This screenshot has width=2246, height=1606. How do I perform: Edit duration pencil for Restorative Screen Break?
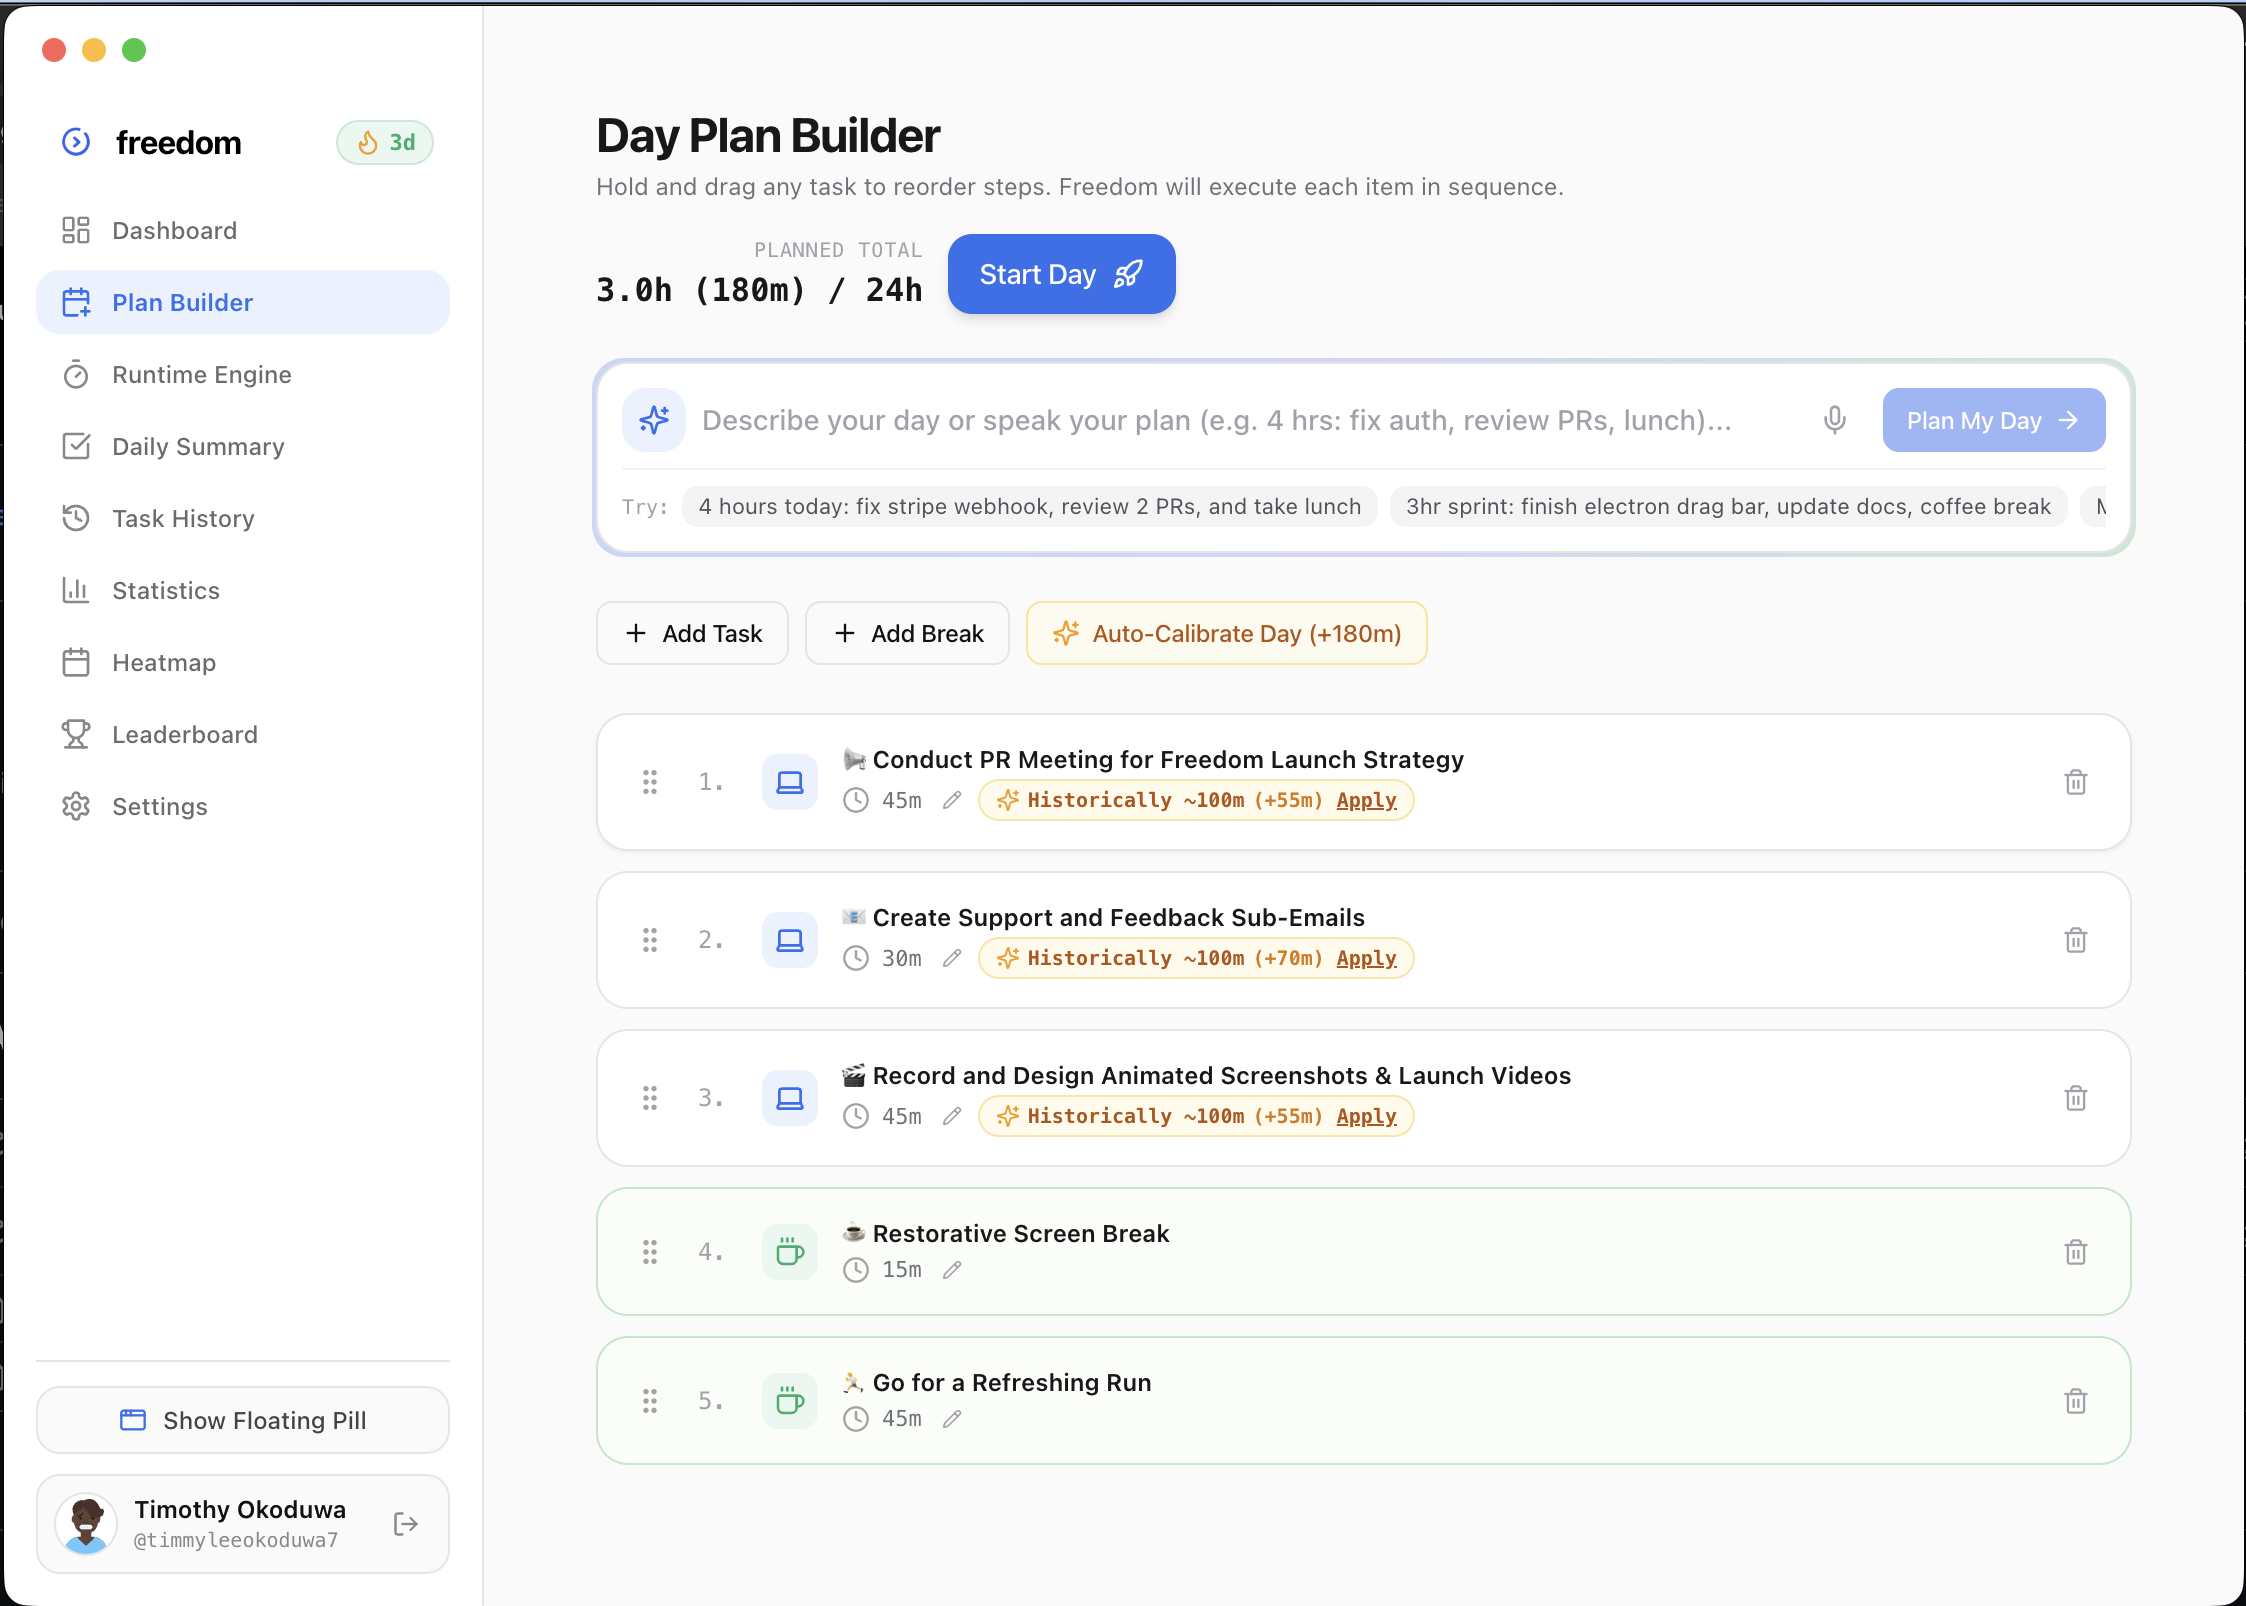coord(952,1270)
